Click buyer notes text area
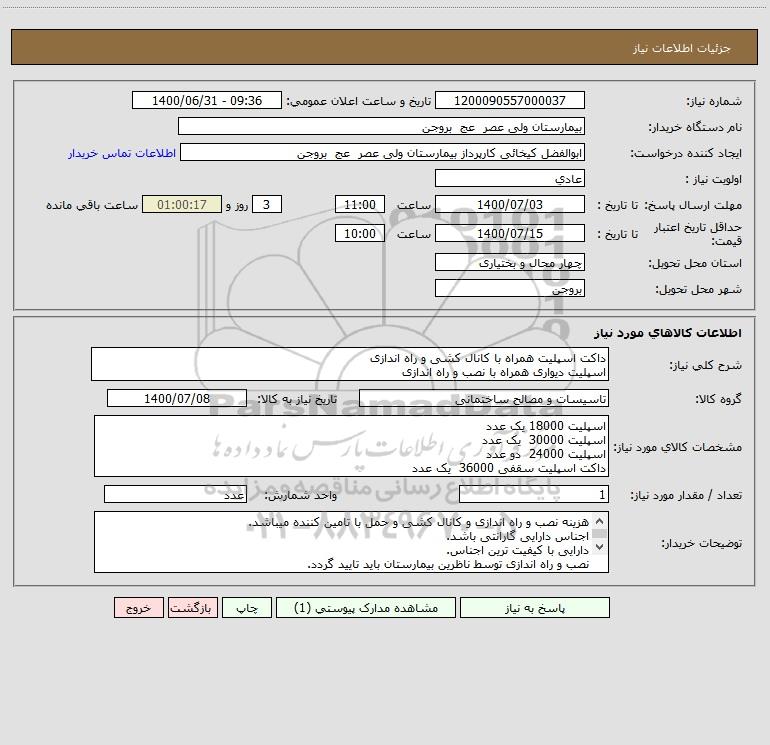The height and width of the screenshot is (745, 770). (x=351, y=542)
